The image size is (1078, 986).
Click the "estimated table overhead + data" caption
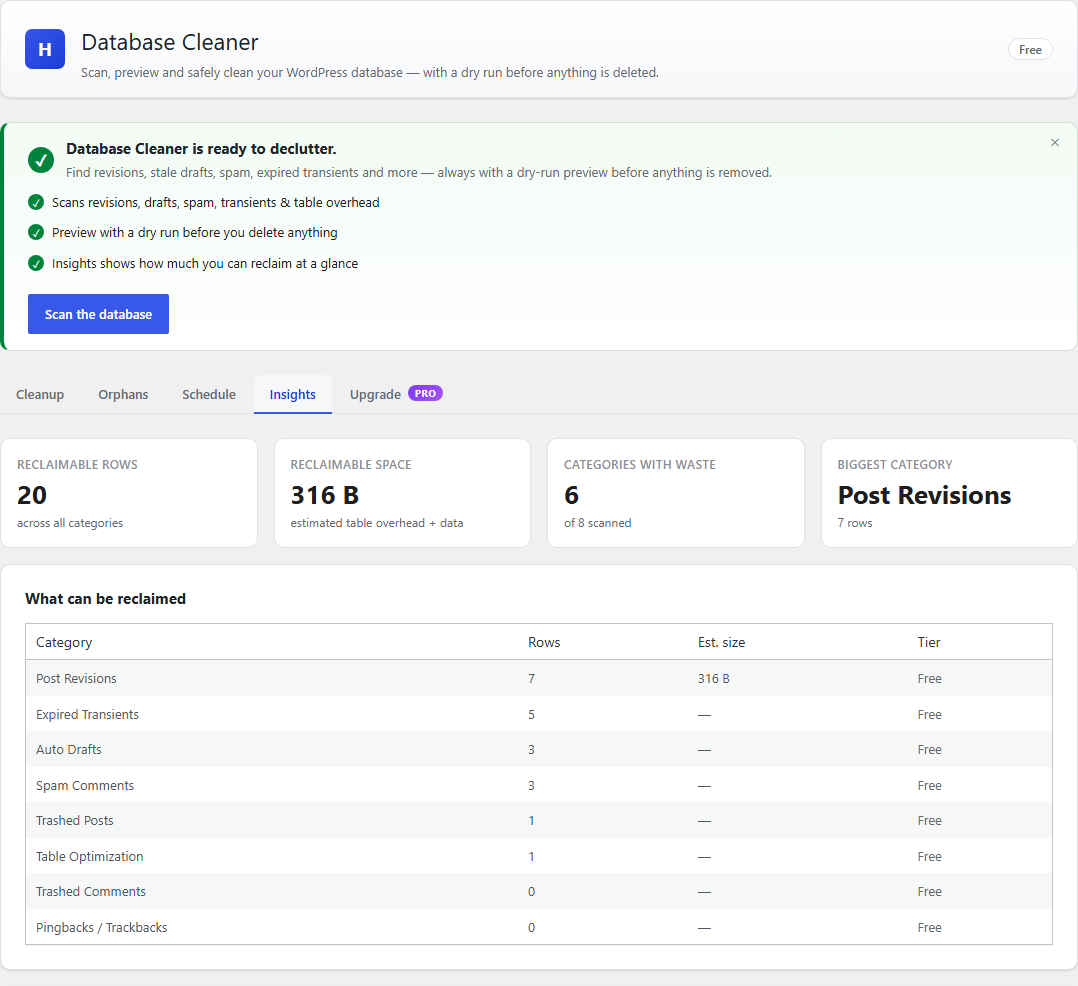(x=377, y=523)
